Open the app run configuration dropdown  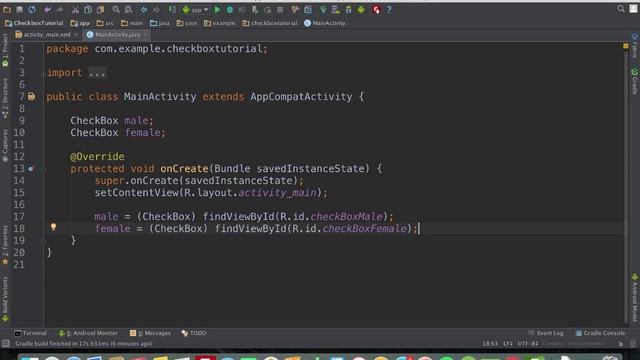(x=196, y=9)
